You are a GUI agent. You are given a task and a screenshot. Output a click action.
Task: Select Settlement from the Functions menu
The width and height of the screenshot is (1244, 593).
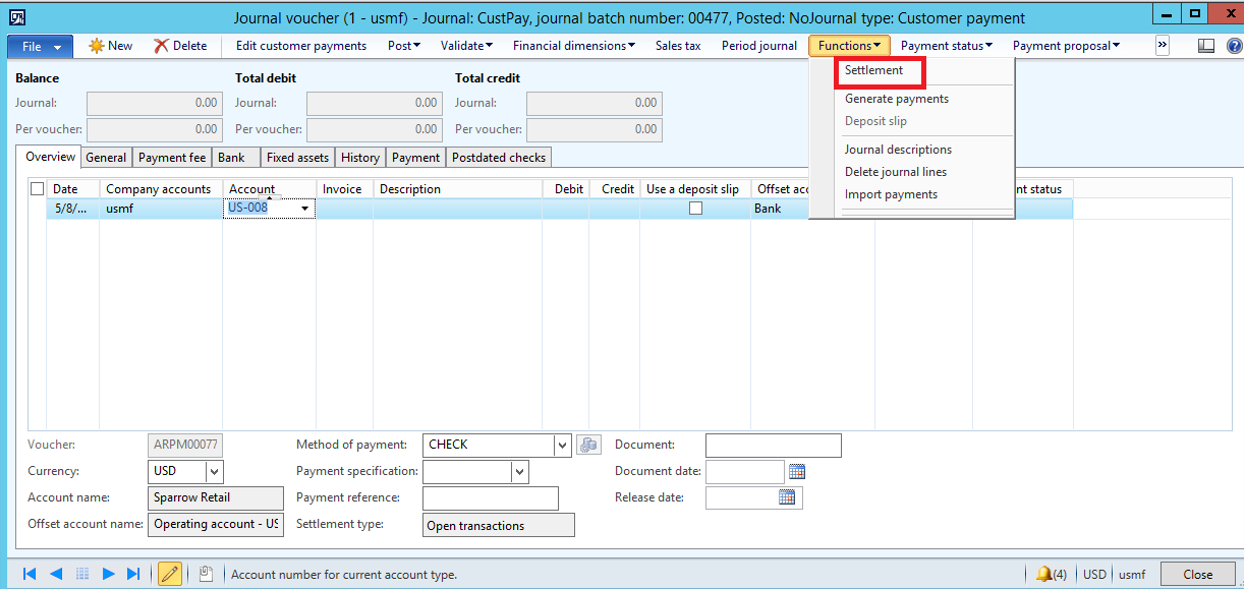874,71
